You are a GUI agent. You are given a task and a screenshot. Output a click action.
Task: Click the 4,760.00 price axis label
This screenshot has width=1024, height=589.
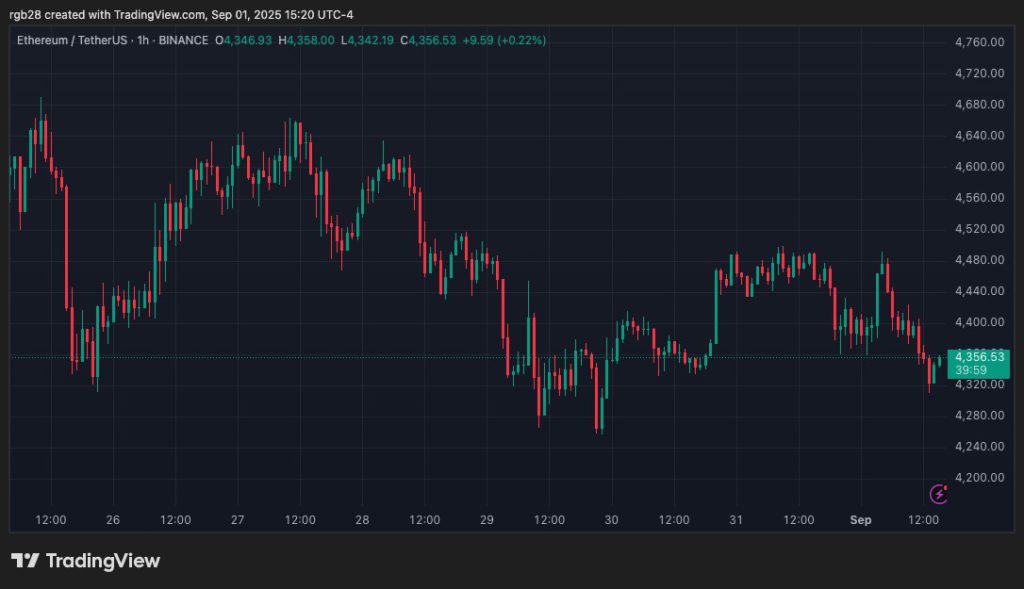pos(978,42)
